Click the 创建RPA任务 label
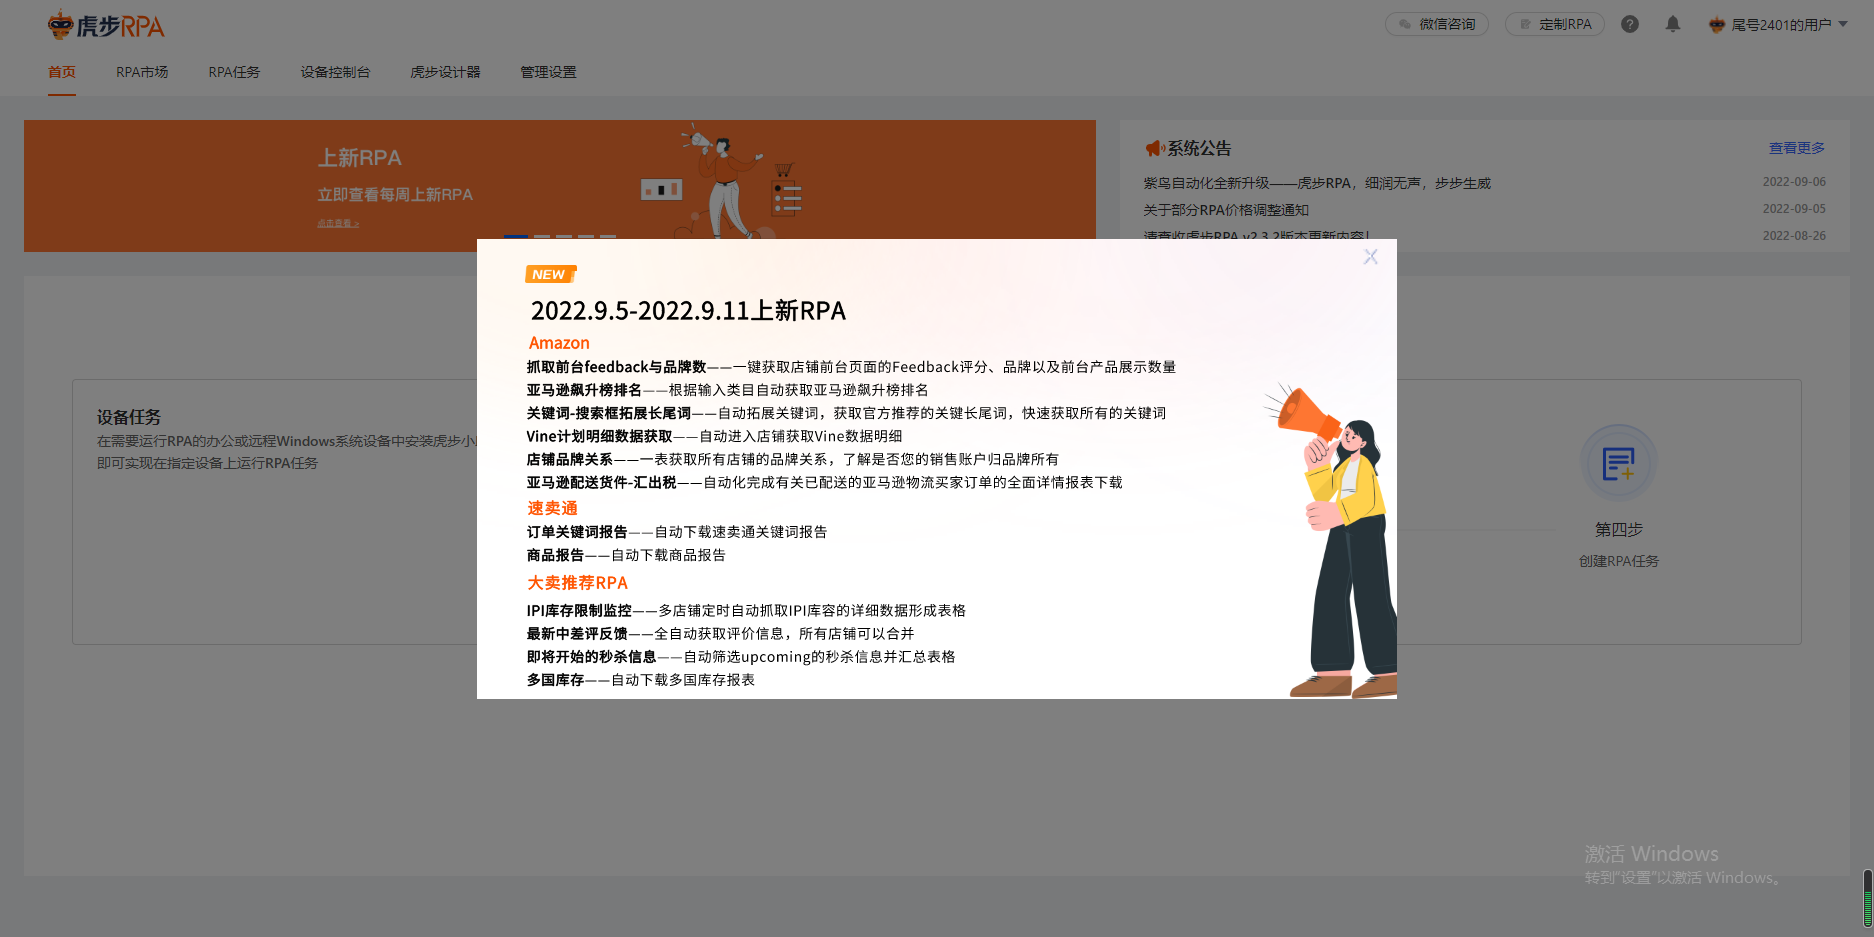The image size is (1874, 937). coord(1619,561)
